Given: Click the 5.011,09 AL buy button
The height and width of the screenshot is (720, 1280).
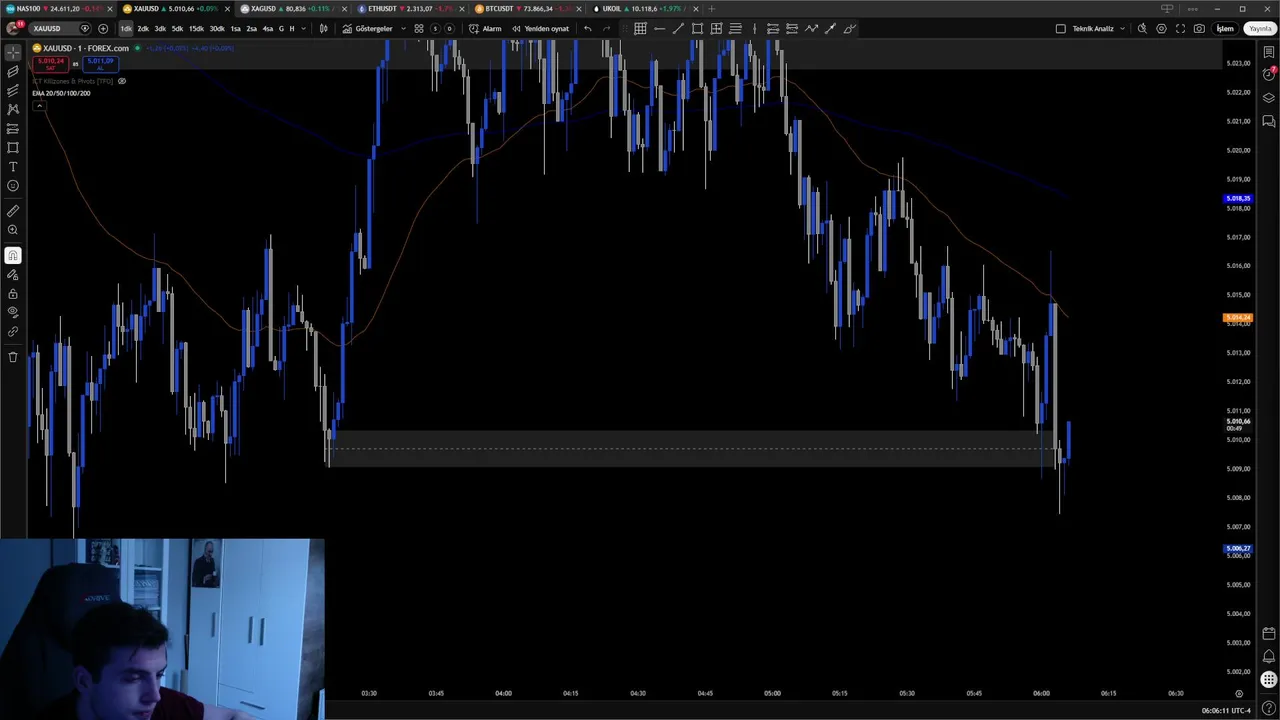Looking at the screenshot, I should tap(100, 64).
